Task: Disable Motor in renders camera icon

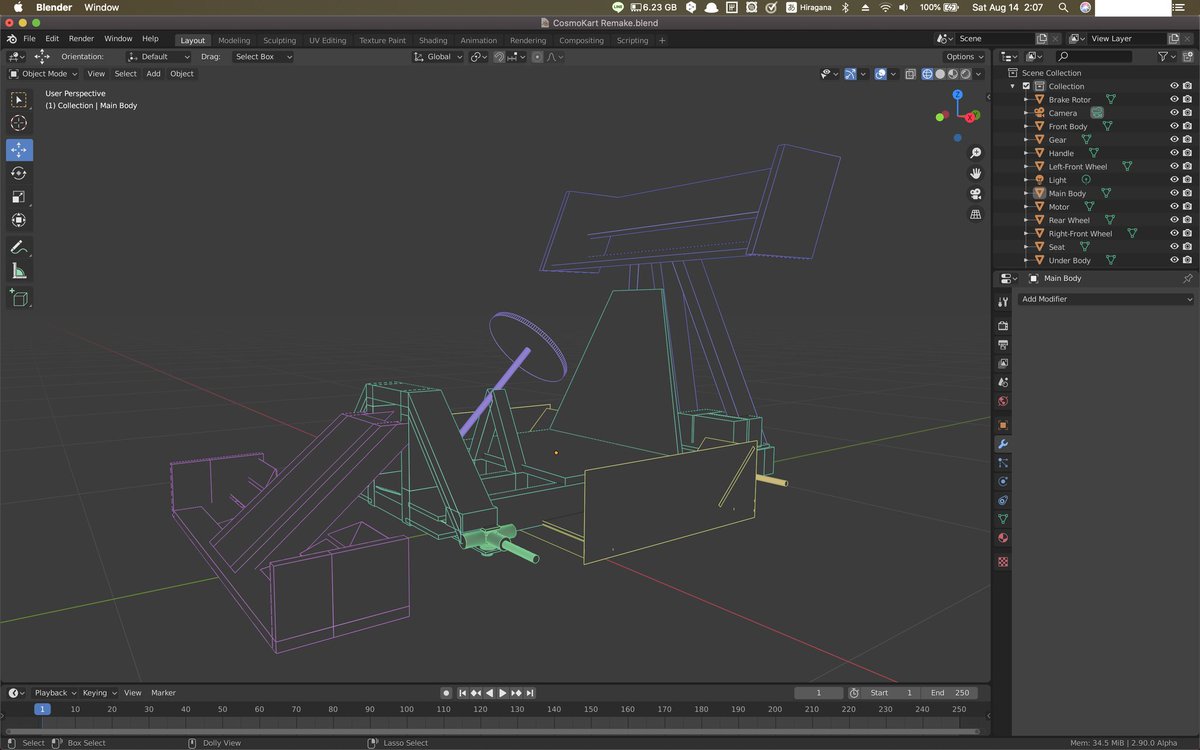Action: (x=1187, y=207)
